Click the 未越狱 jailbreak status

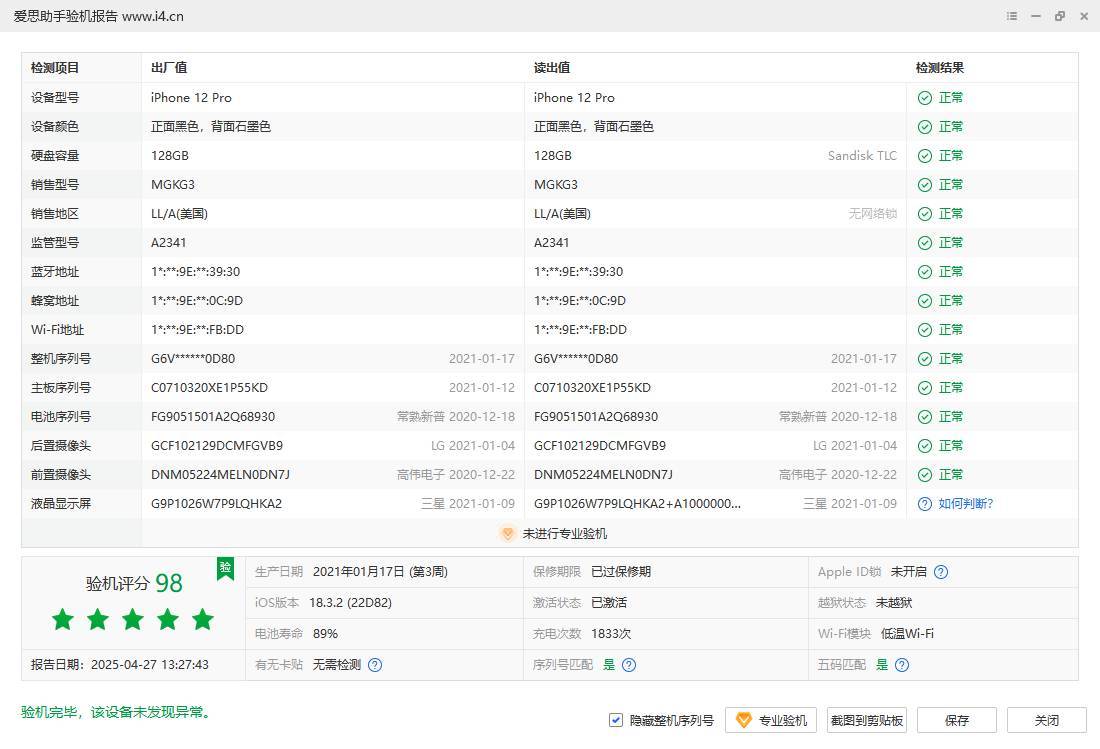[894, 603]
